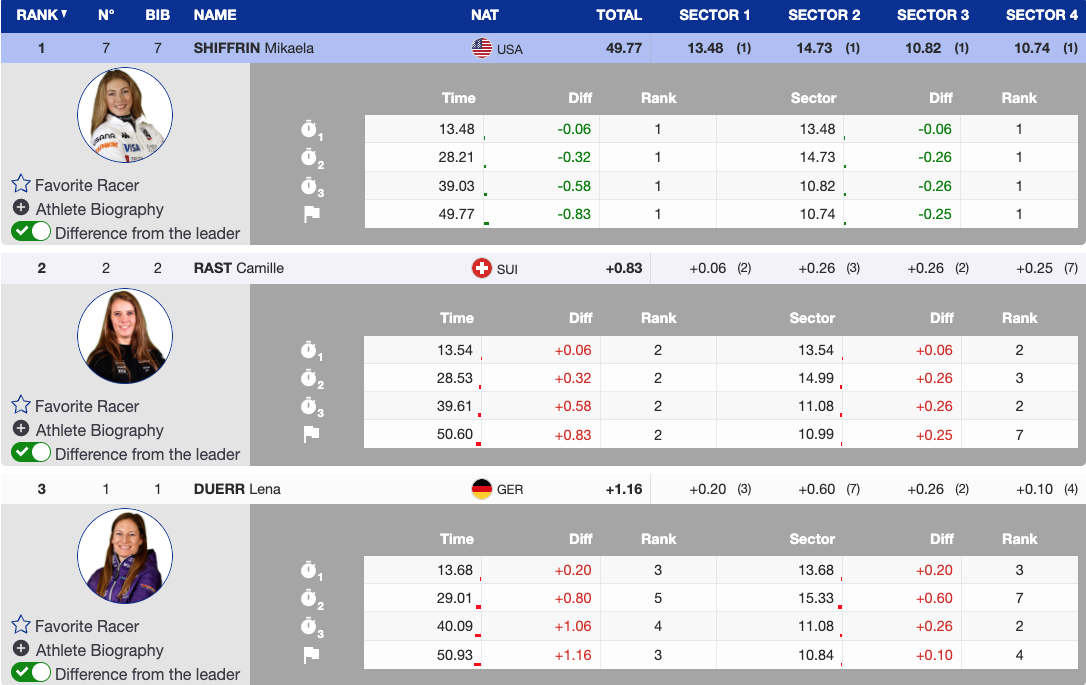The image size is (1086, 685).
Task: Click the star icon beside Rast's Favorite Racer
Action: (x=21, y=405)
